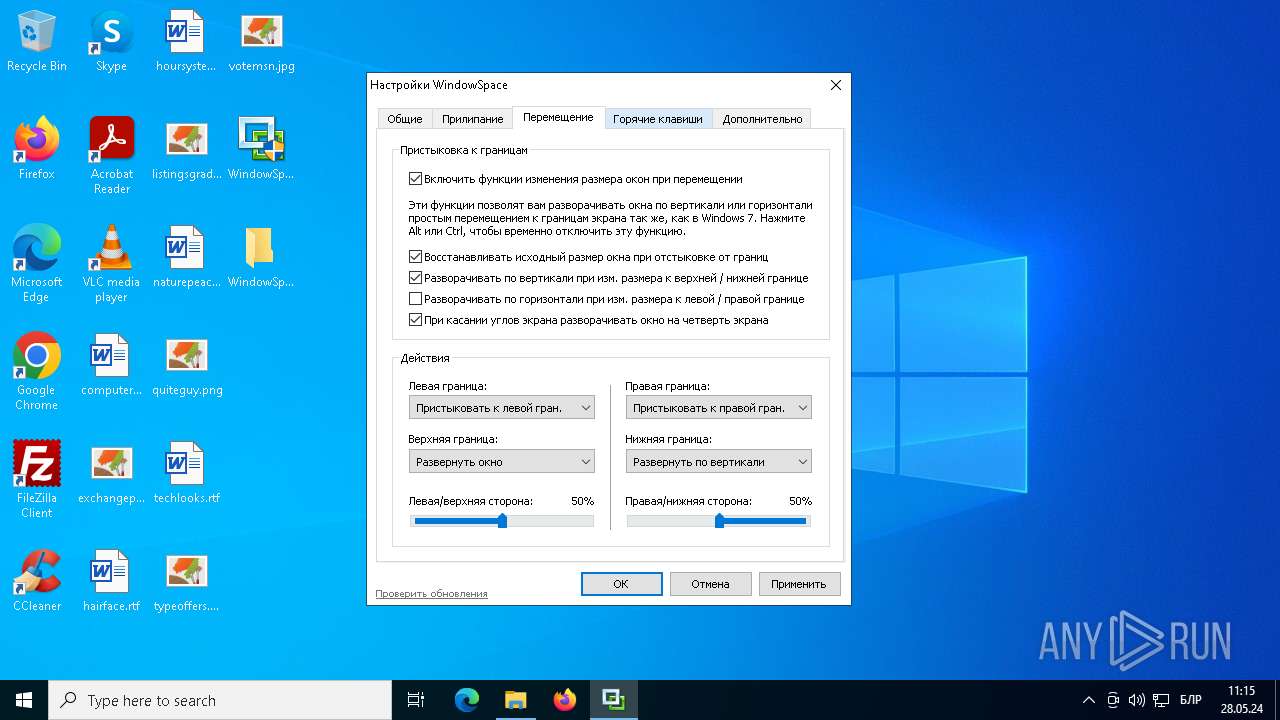This screenshot has height=720, width=1280.
Task: Click the 'Правая/нижняя сторона' slider thumb
Action: 719,521
